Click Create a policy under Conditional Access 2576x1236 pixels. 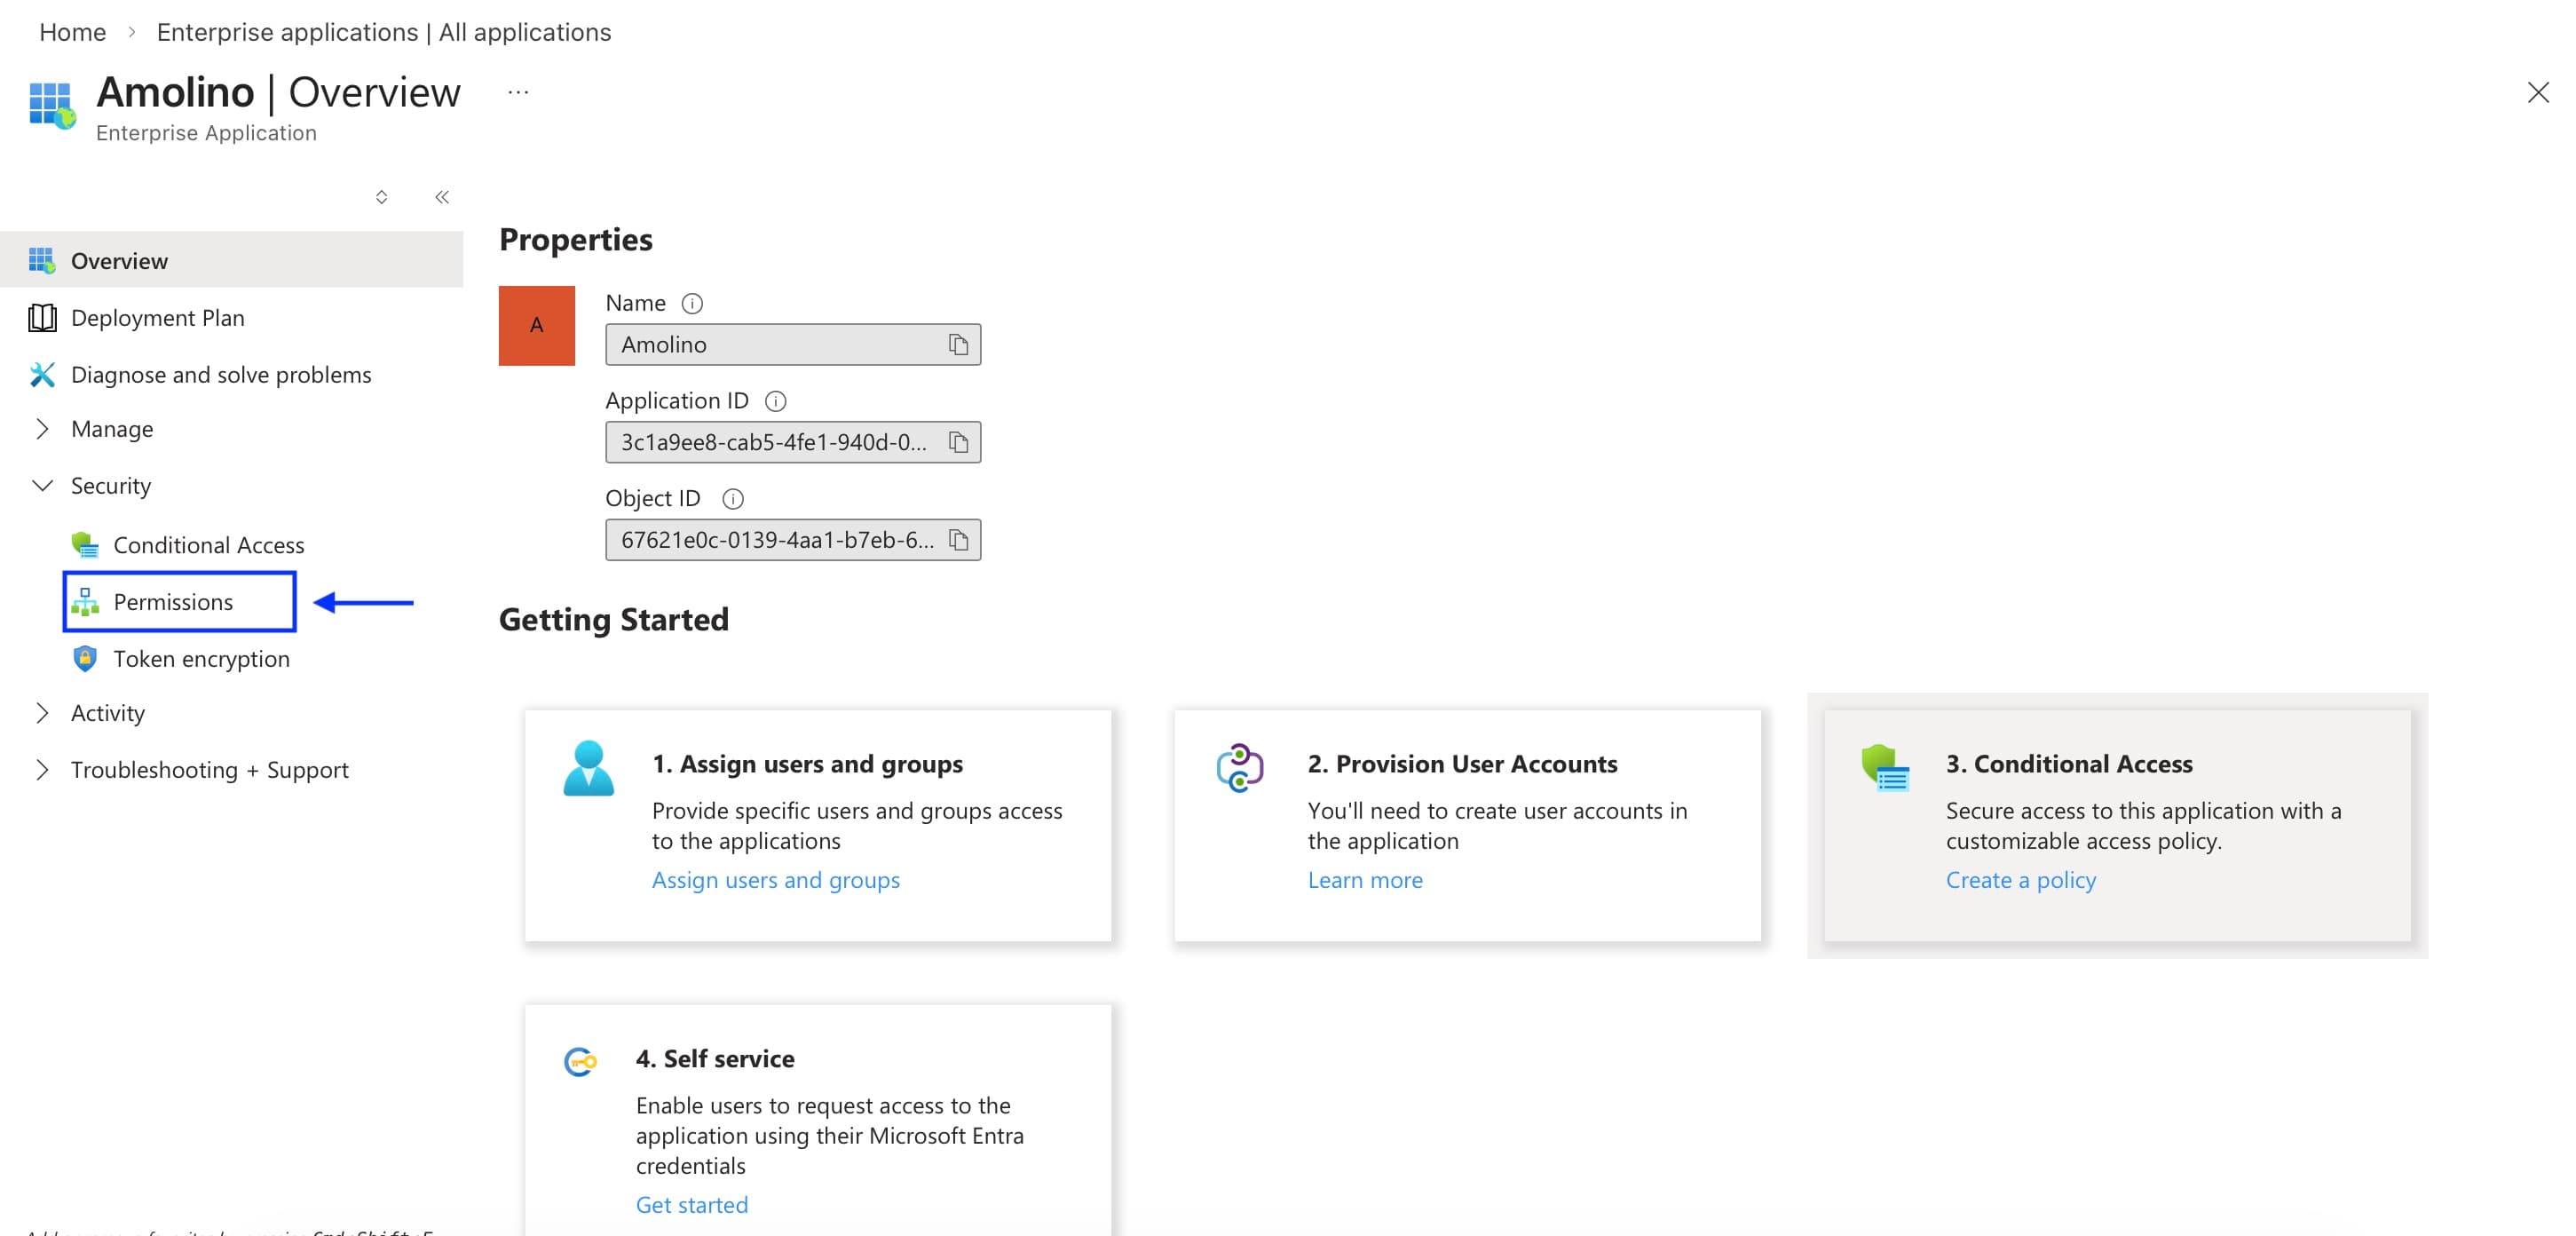[x=2020, y=879]
